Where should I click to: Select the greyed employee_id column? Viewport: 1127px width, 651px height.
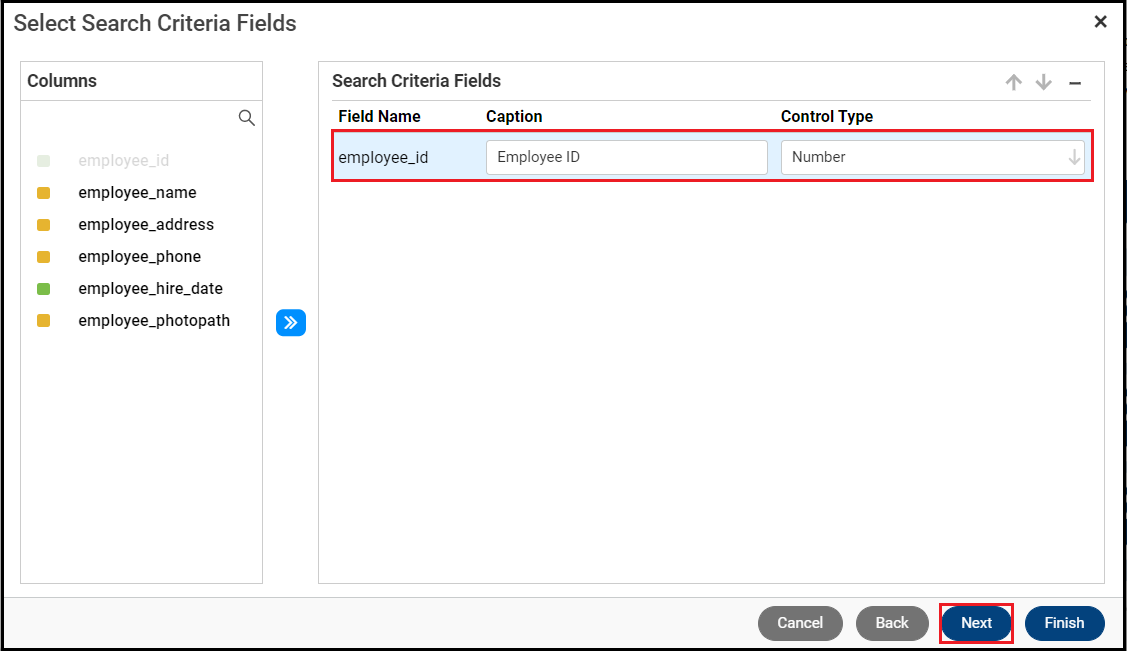pos(123,161)
